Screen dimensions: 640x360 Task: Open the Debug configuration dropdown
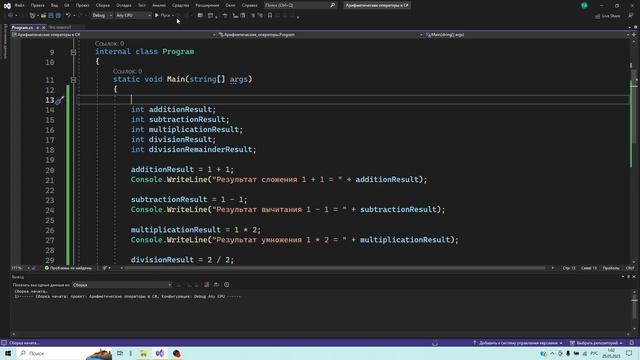pos(102,15)
